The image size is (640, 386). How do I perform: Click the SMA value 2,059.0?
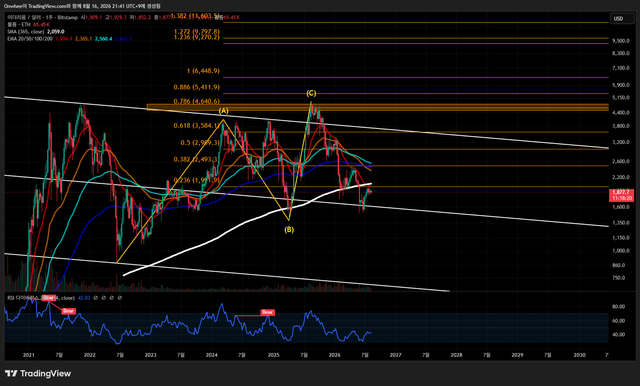pos(56,31)
